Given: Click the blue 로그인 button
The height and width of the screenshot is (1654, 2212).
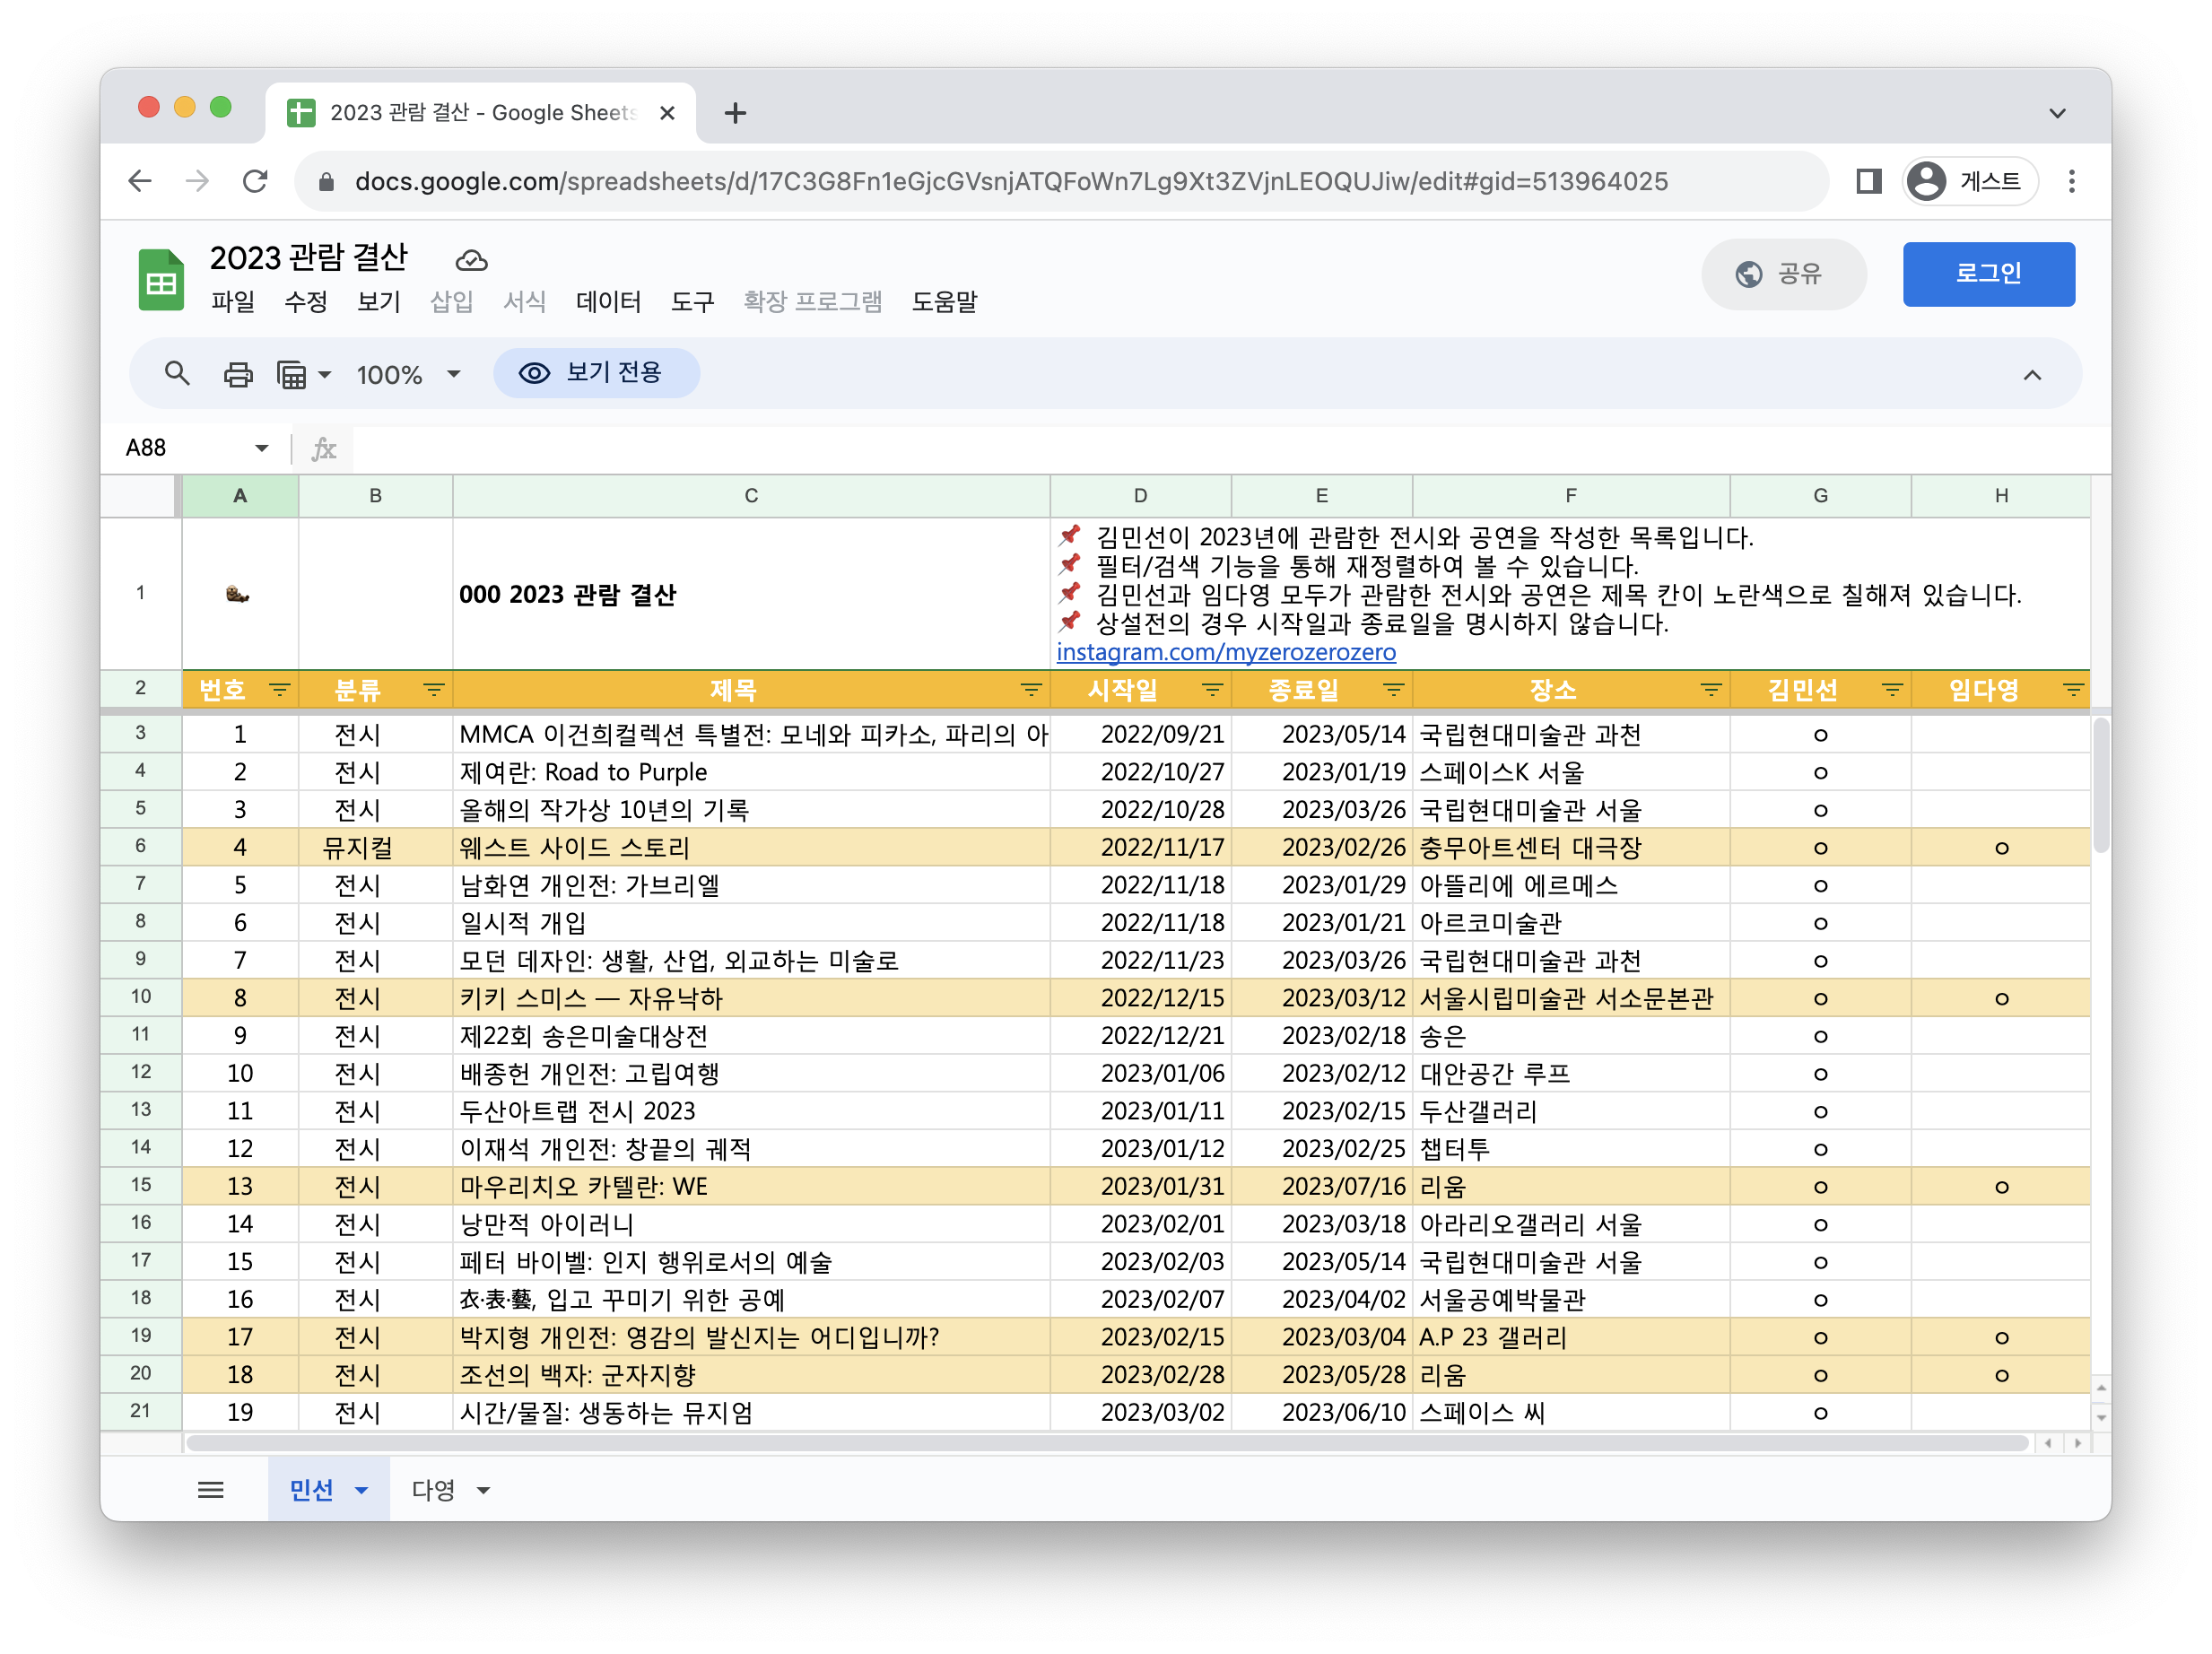Looking at the screenshot, I should pos(1987,274).
